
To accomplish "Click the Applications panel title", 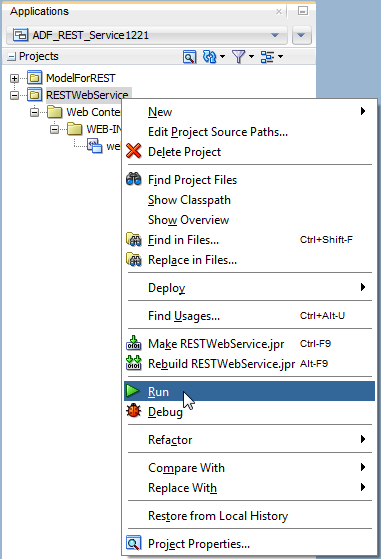I will (39, 11).
